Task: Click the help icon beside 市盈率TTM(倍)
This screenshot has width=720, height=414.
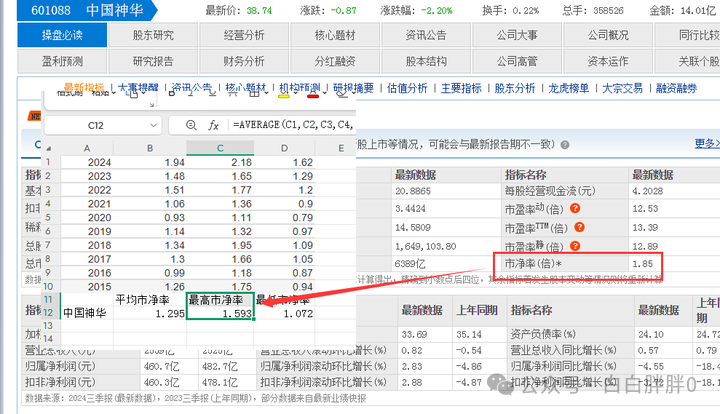Action: tap(579, 227)
